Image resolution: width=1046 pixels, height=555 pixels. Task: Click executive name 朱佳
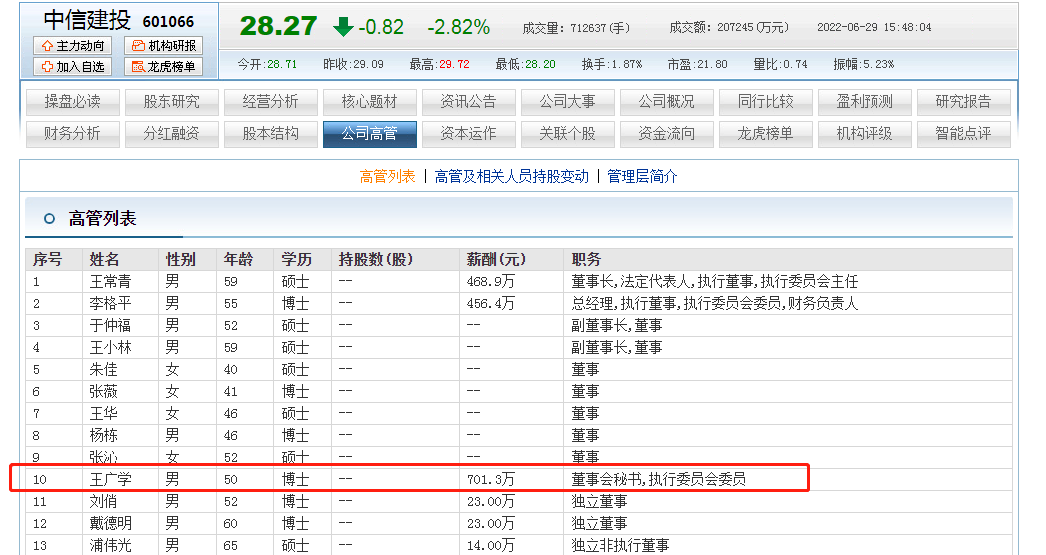point(103,370)
